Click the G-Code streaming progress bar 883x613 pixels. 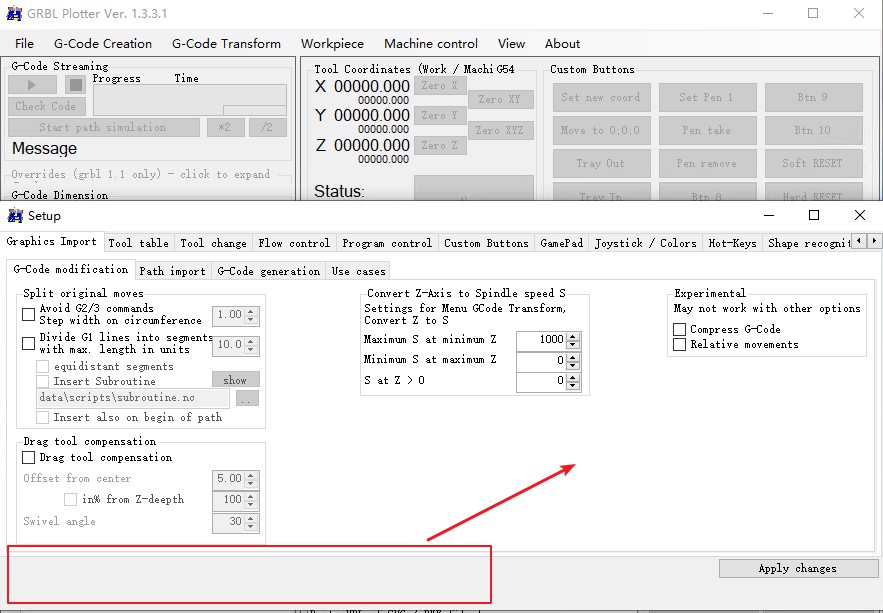click(x=189, y=99)
